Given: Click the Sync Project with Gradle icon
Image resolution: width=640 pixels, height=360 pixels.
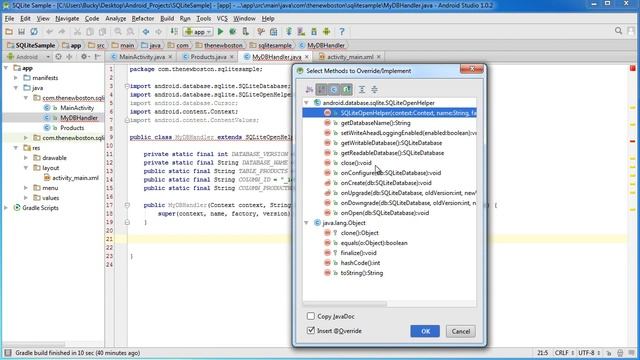Looking at the screenshot, I should point(289,31).
